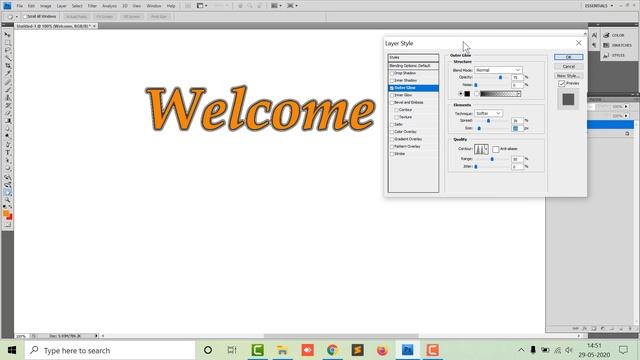Open Chrome from the taskbar

332,350
